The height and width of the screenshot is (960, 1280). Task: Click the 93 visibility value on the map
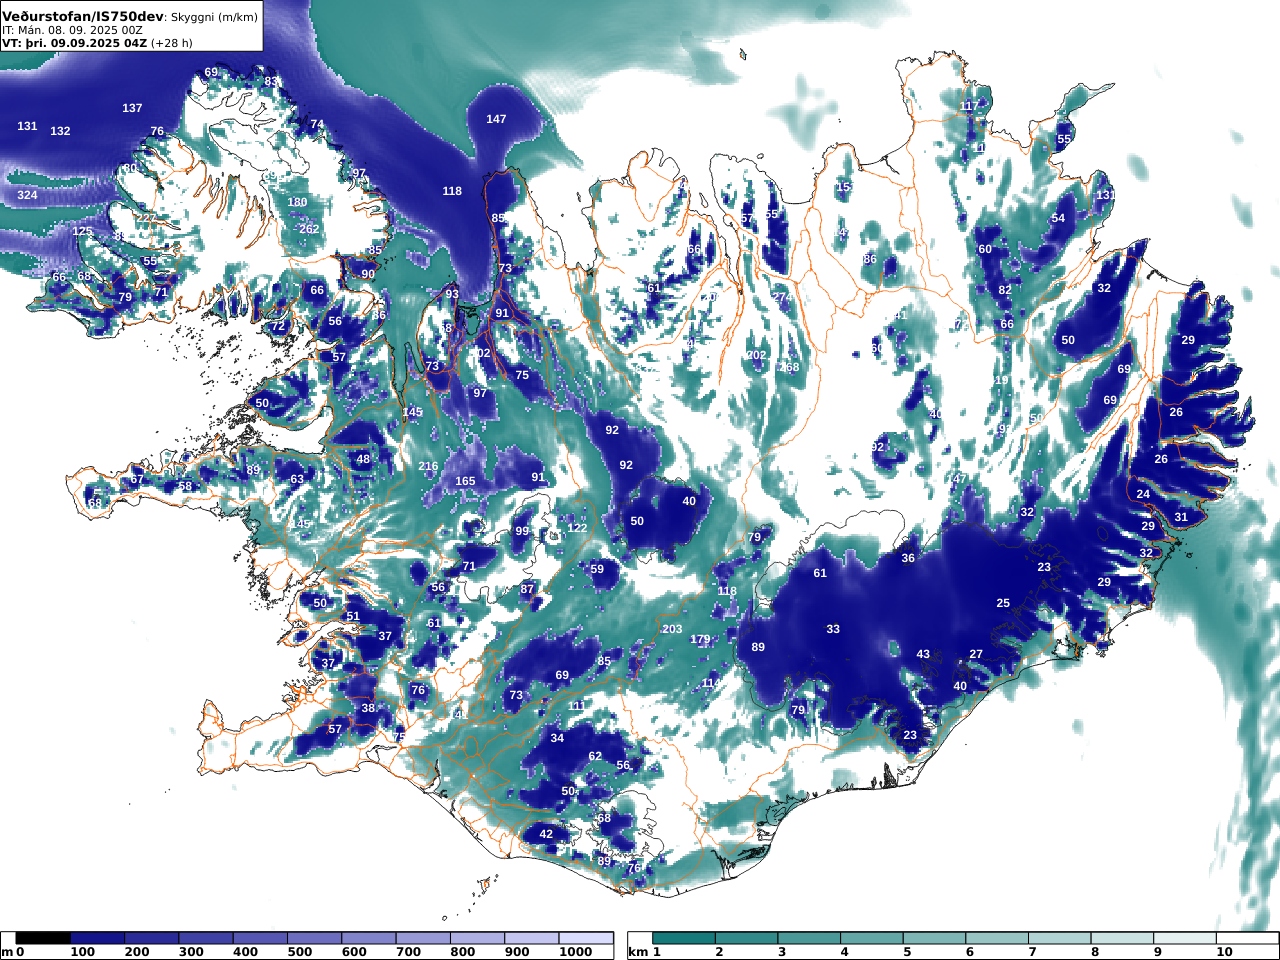pyautogui.click(x=452, y=294)
